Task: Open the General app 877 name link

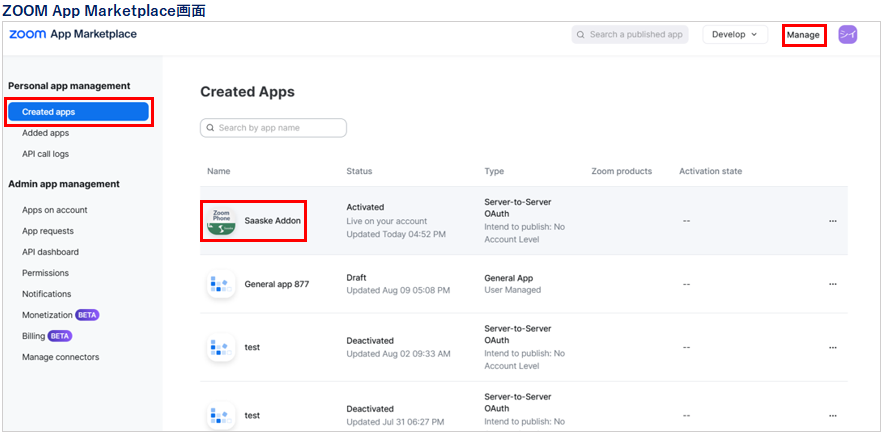Action: 277,284
